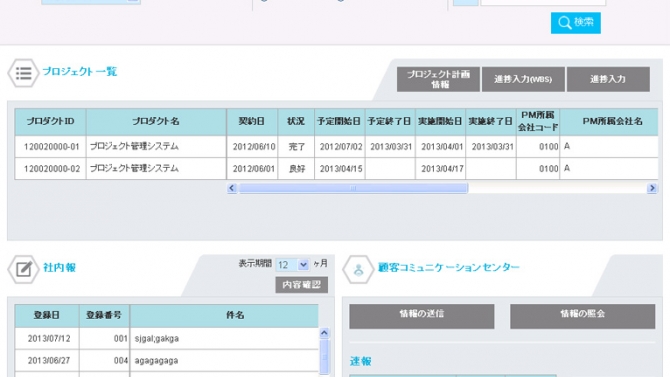Screen dimensions: 670x377
Task: Click actual start 2013/04/17 cell
Action: [x=442, y=169]
